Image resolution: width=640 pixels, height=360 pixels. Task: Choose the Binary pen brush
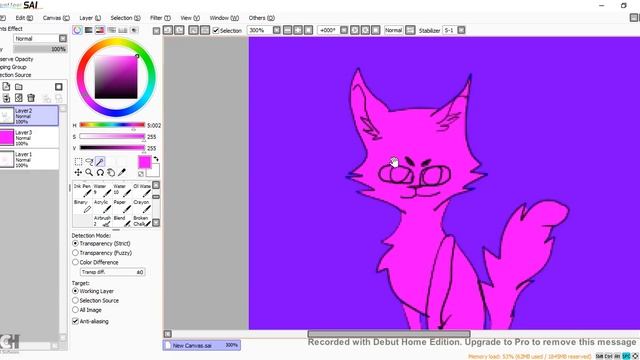coord(83,206)
